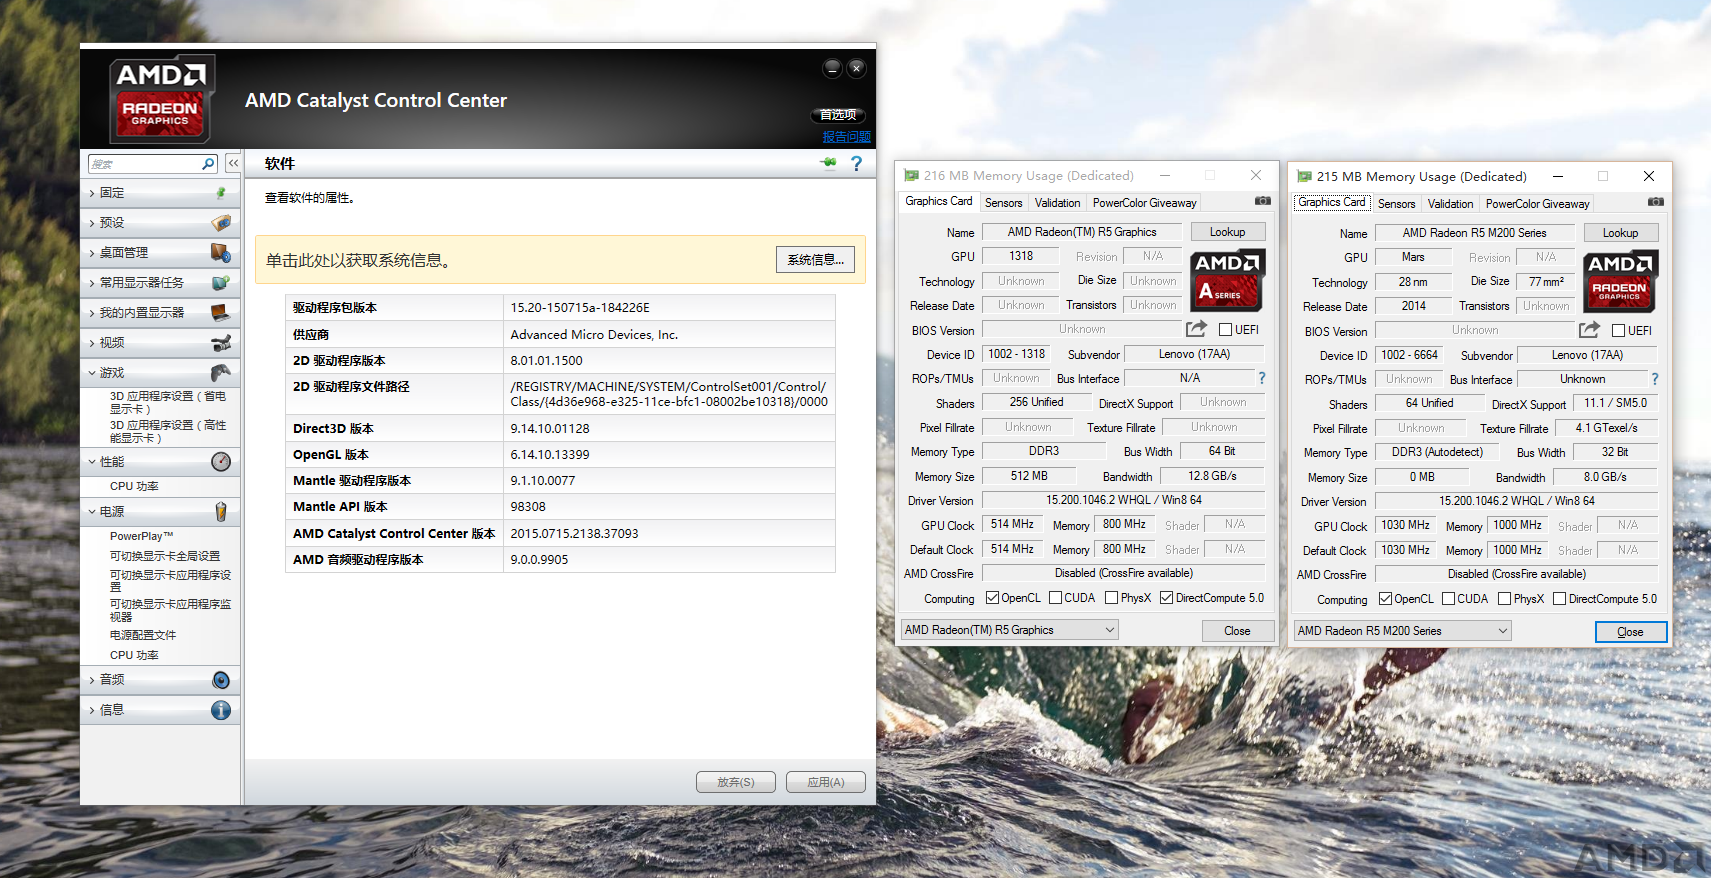
Task: Click the 首选项 preferences button
Action: pos(838,115)
